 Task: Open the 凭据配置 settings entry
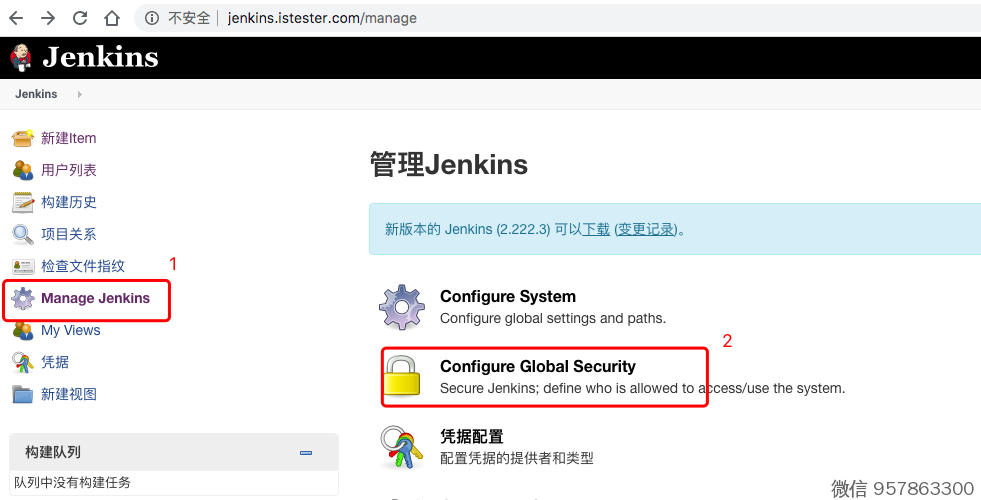(472, 437)
